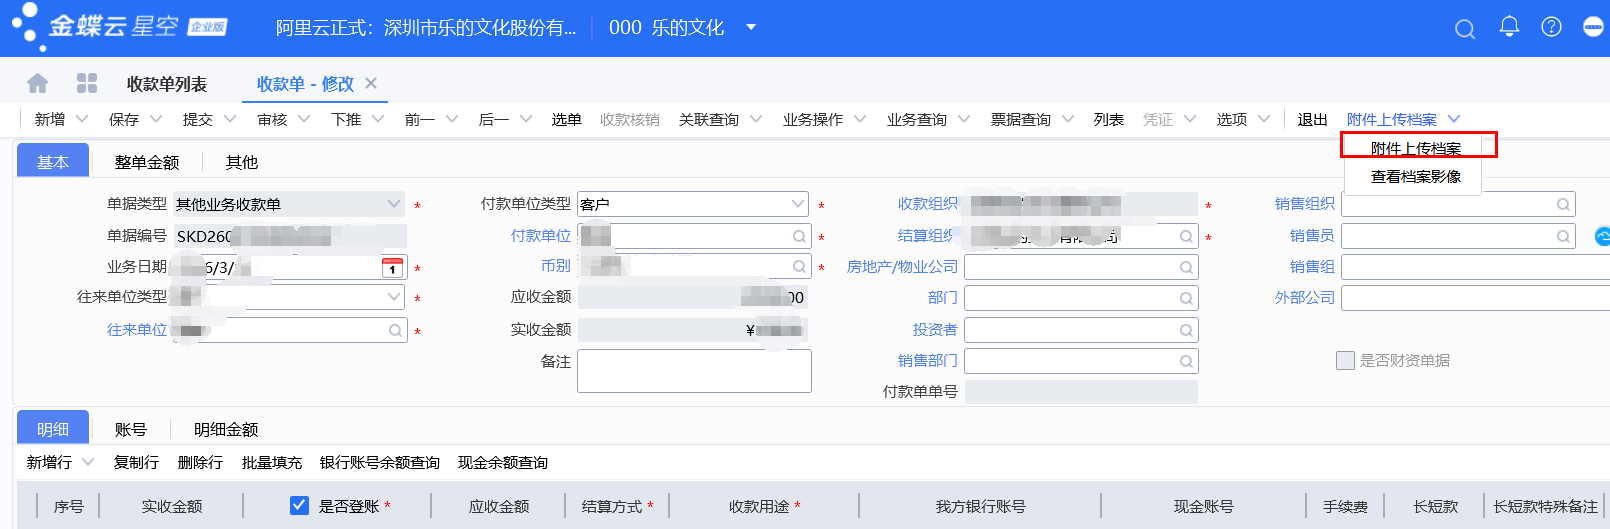Click the search icon in 销售部门 field
The width and height of the screenshot is (1610, 529).
[x=1185, y=361]
